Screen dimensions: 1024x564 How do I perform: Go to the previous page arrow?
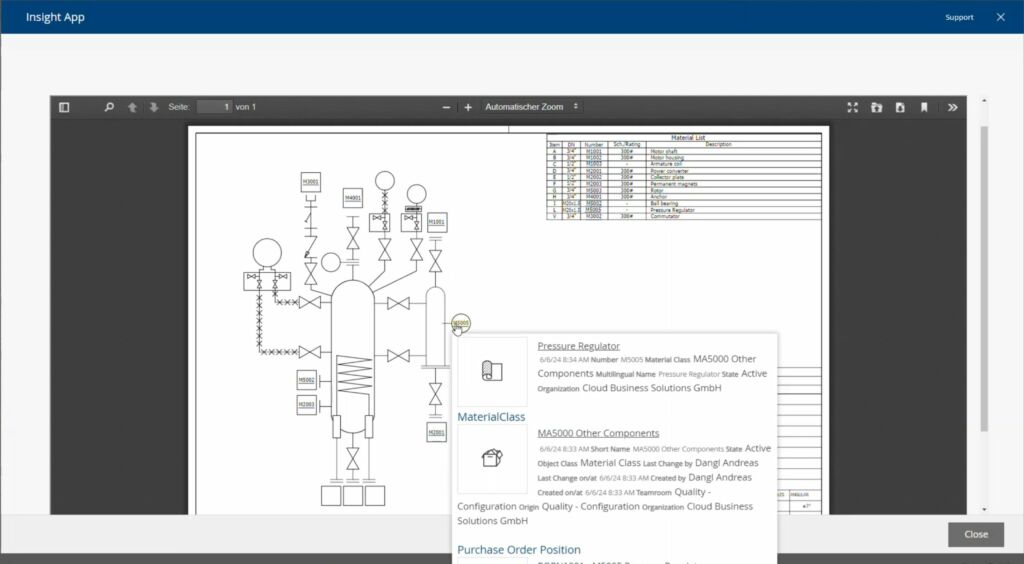pos(132,107)
